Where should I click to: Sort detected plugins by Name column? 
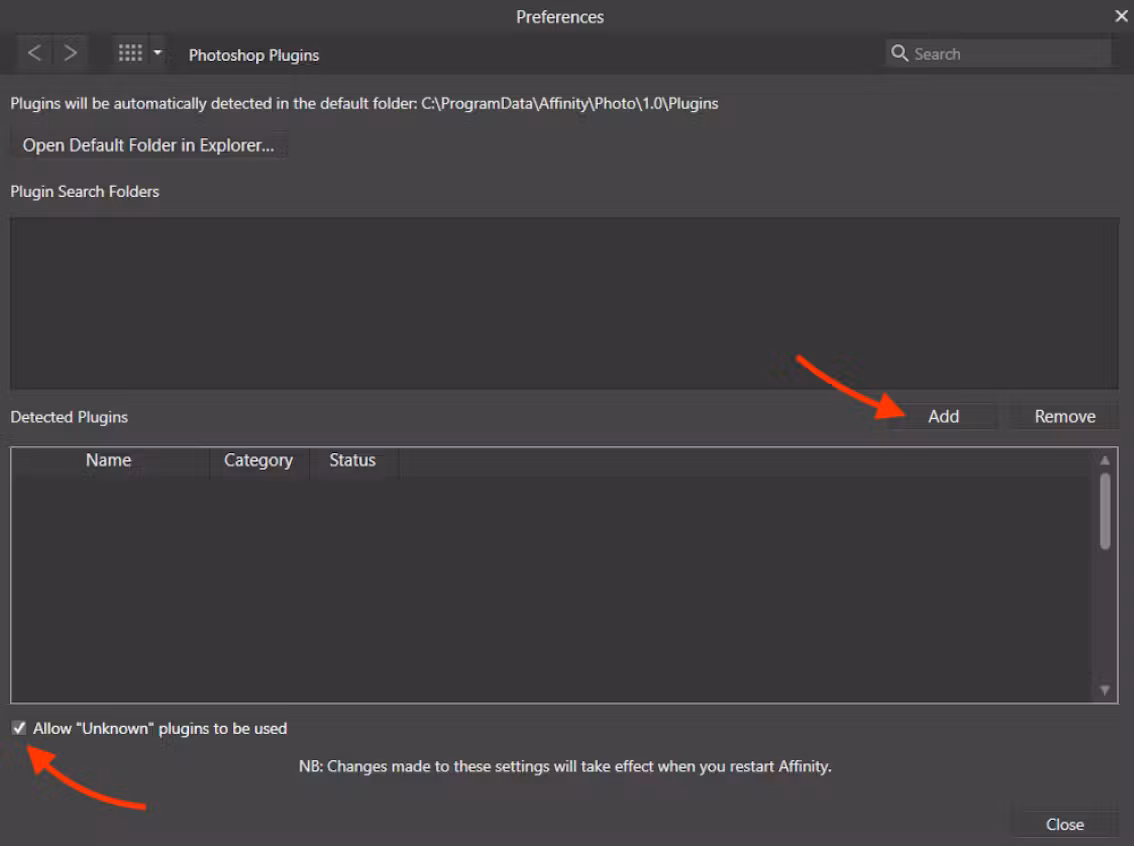coord(108,461)
